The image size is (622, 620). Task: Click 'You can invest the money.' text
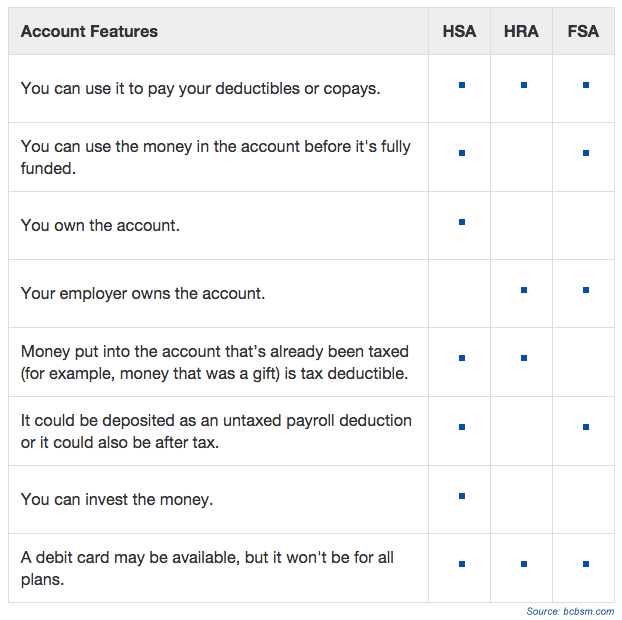coord(117,499)
